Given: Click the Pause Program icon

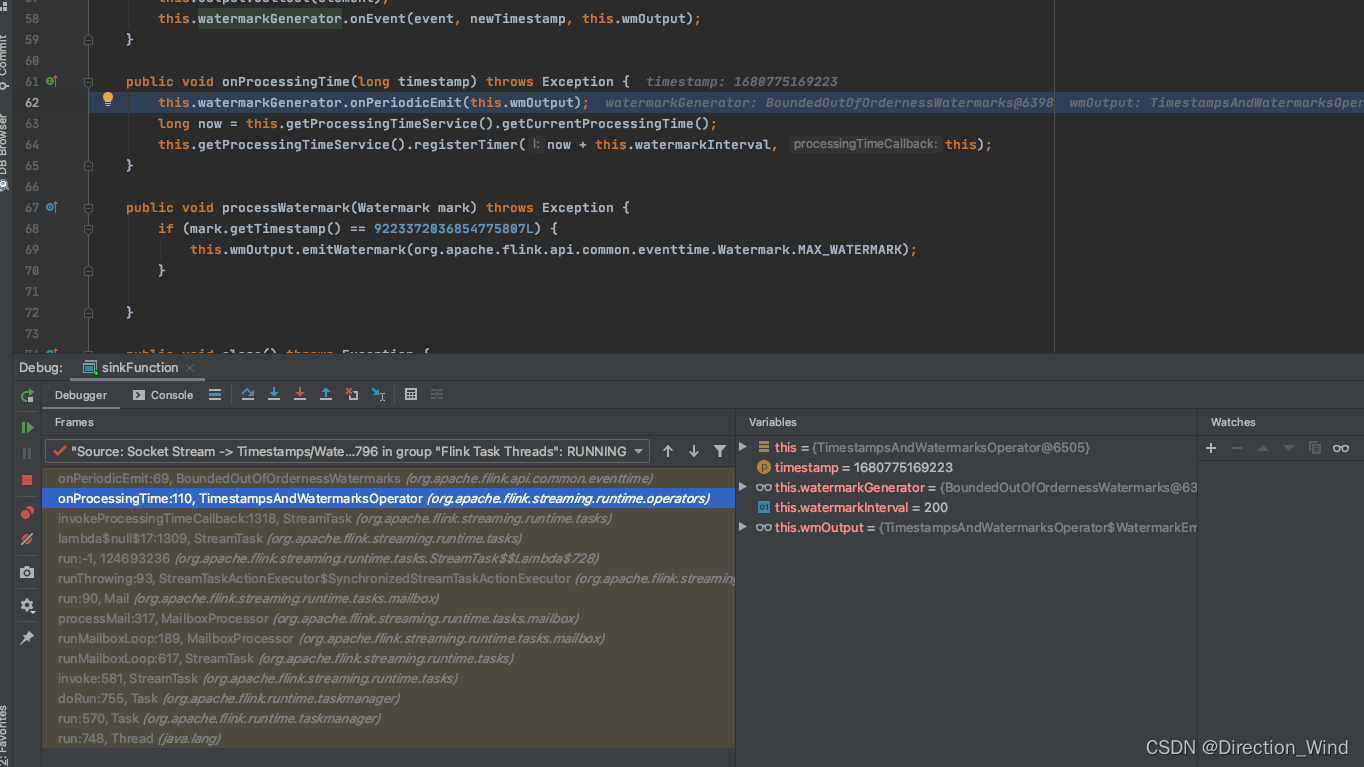Looking at the screenshot, I should [x=27, y=454].
